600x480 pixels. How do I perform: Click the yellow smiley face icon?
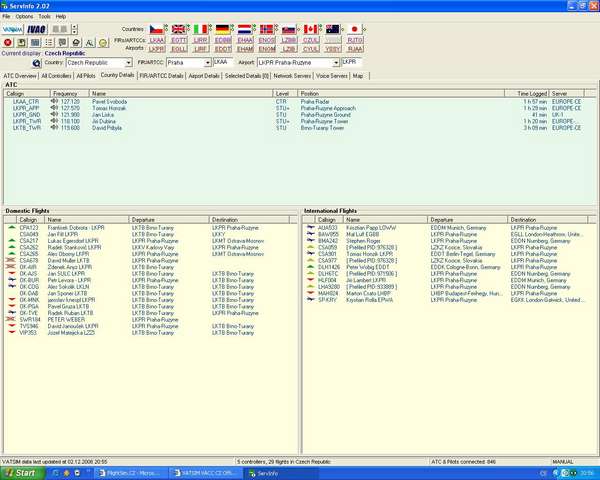click(103, 42)
